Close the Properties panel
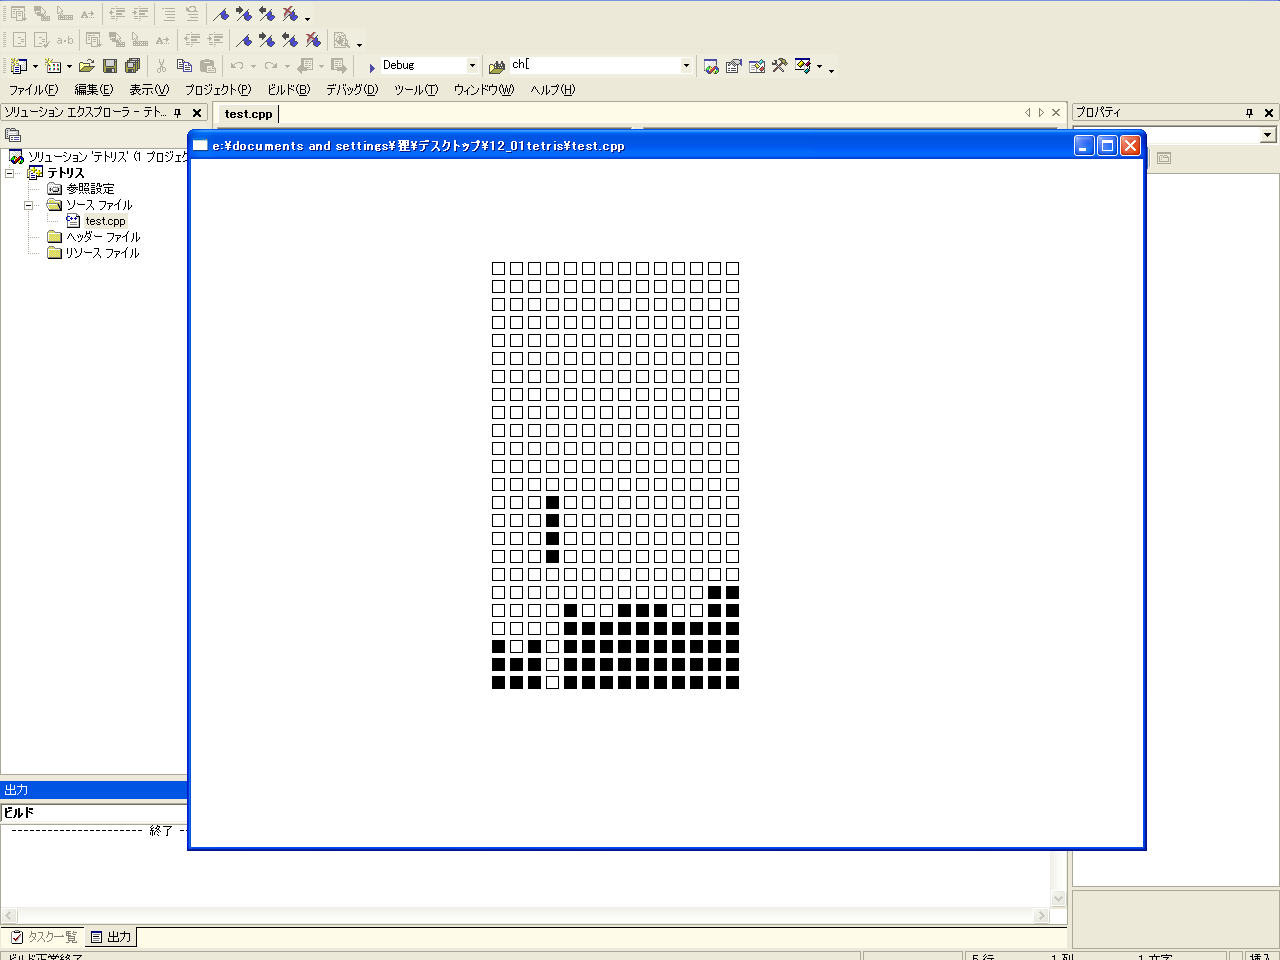This screenshot has height=960, width=1280. tap(1269, 113)
